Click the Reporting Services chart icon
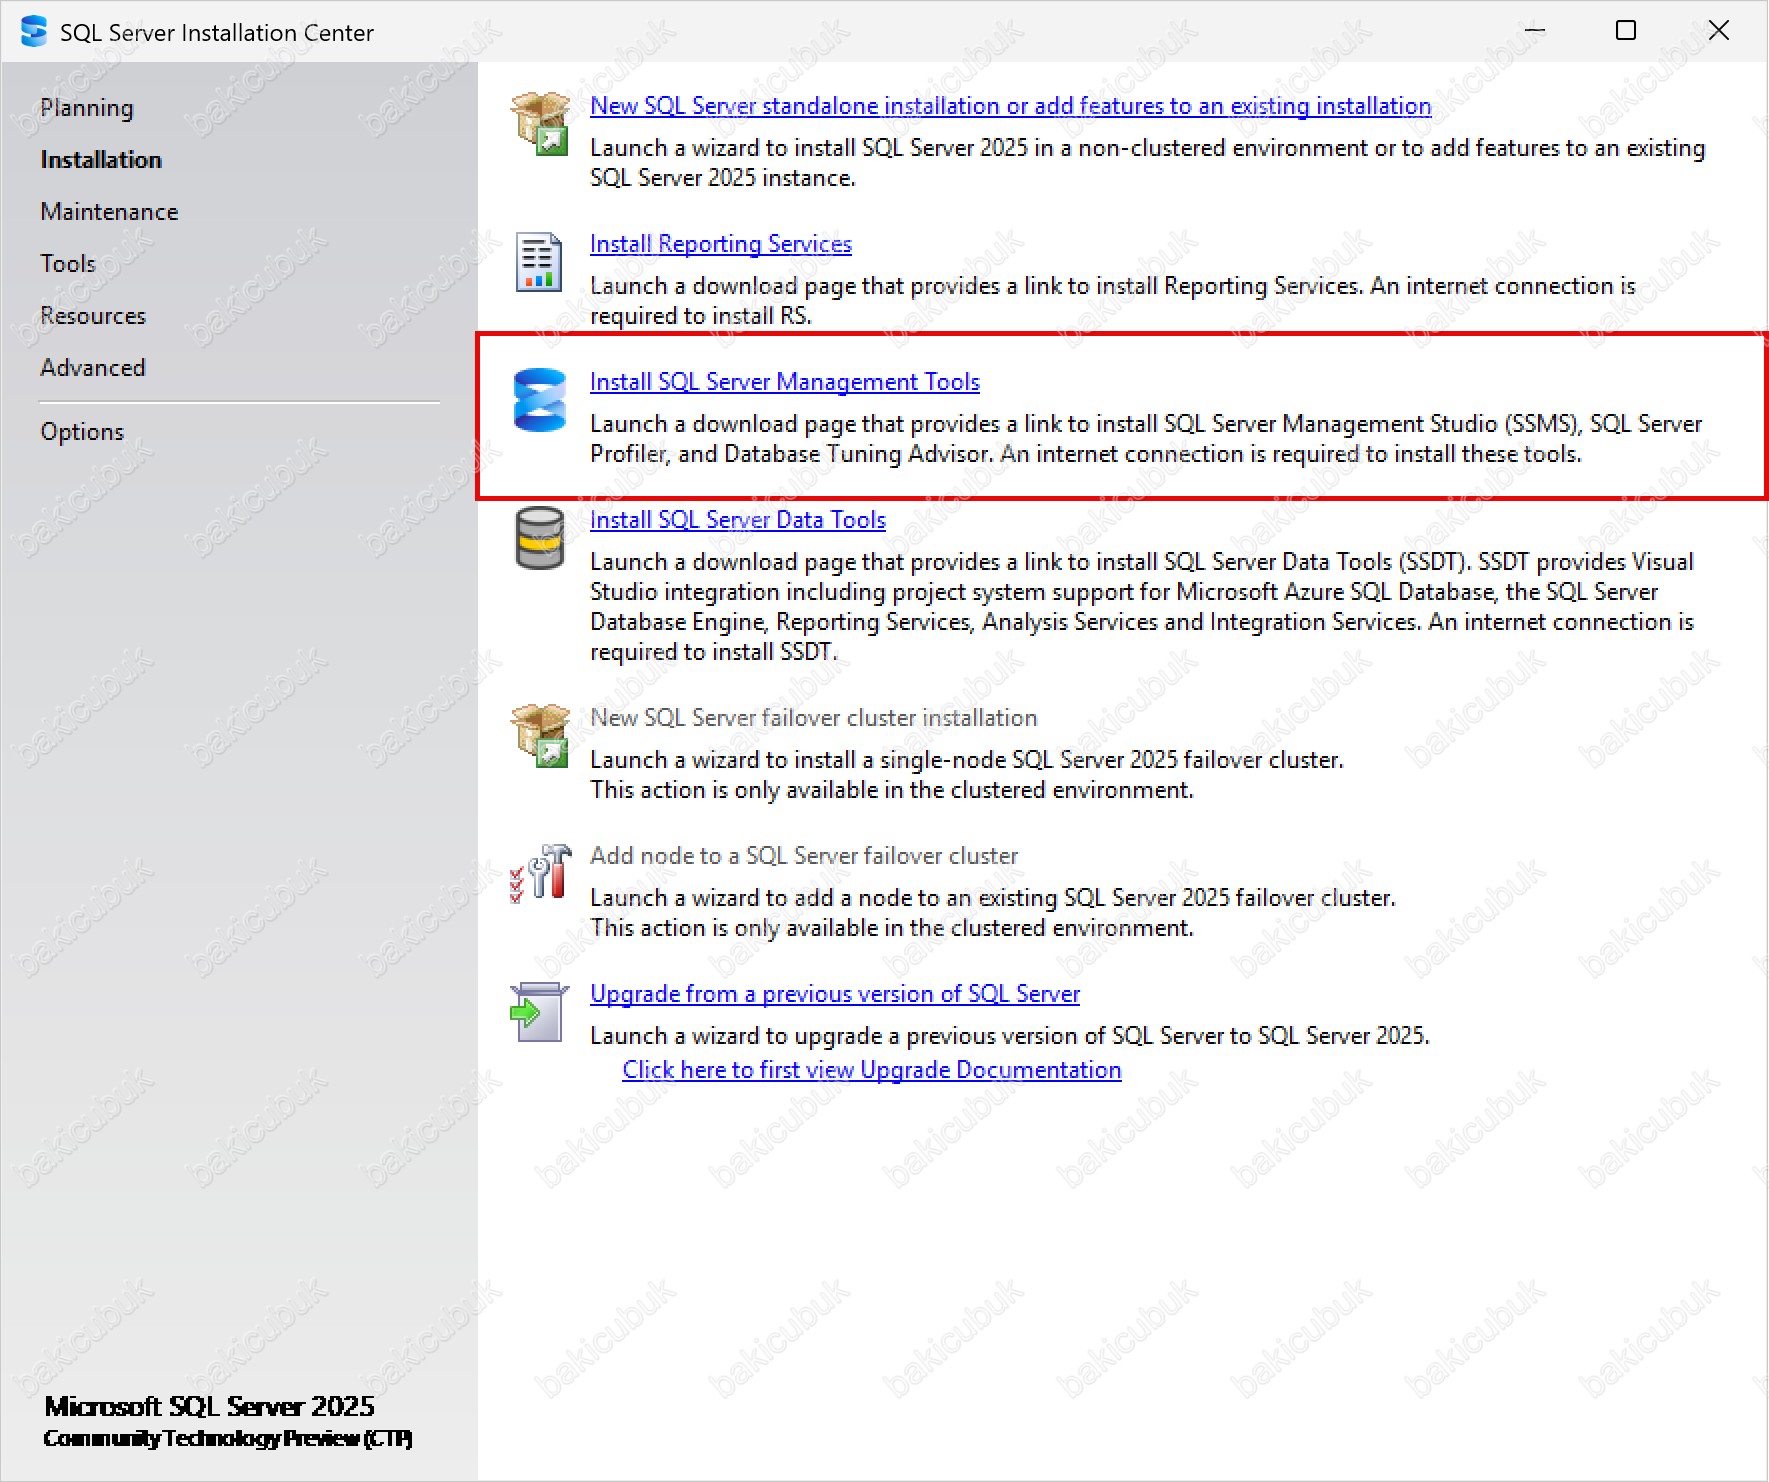The height and width of the screenshot is (1482, 1769). point(538,262)
